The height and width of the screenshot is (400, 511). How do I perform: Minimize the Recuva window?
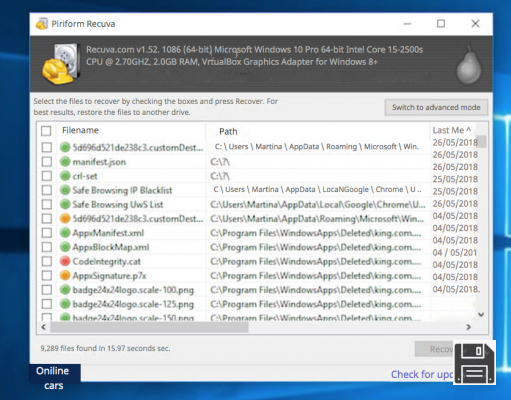[407, 24]
